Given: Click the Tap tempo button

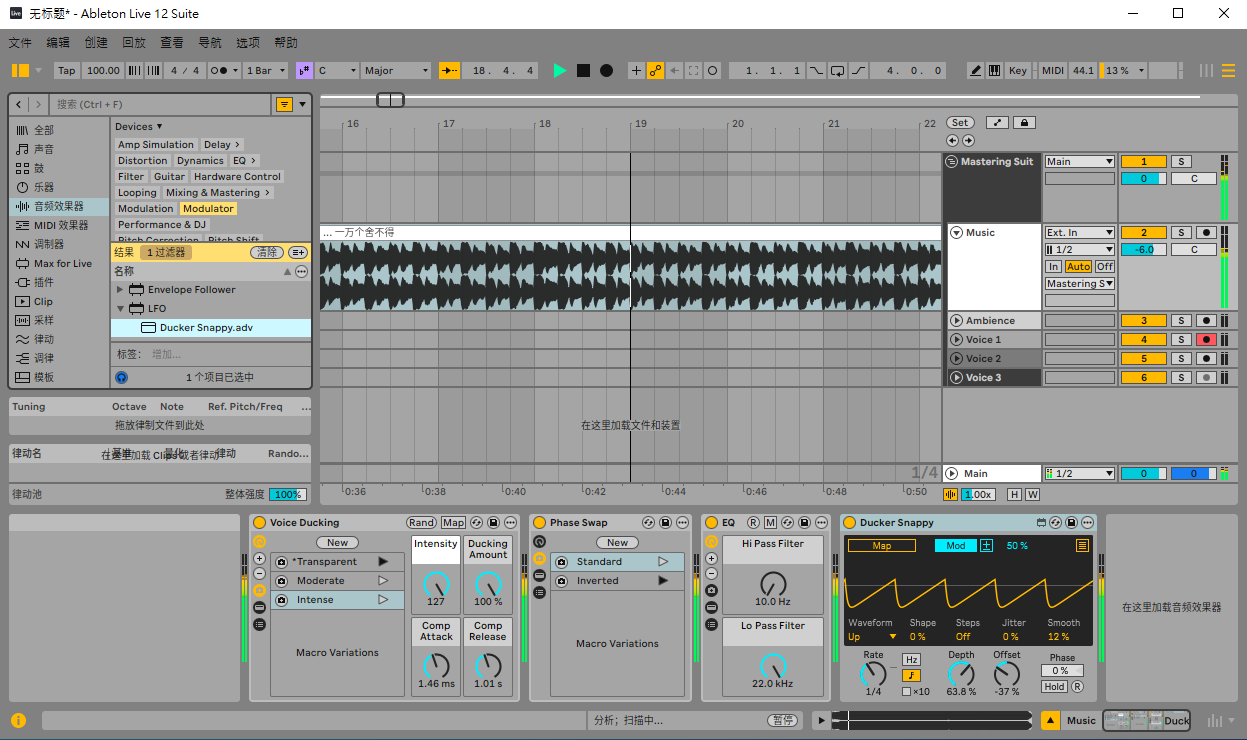Looking at the screenshot, I should 66,71.
